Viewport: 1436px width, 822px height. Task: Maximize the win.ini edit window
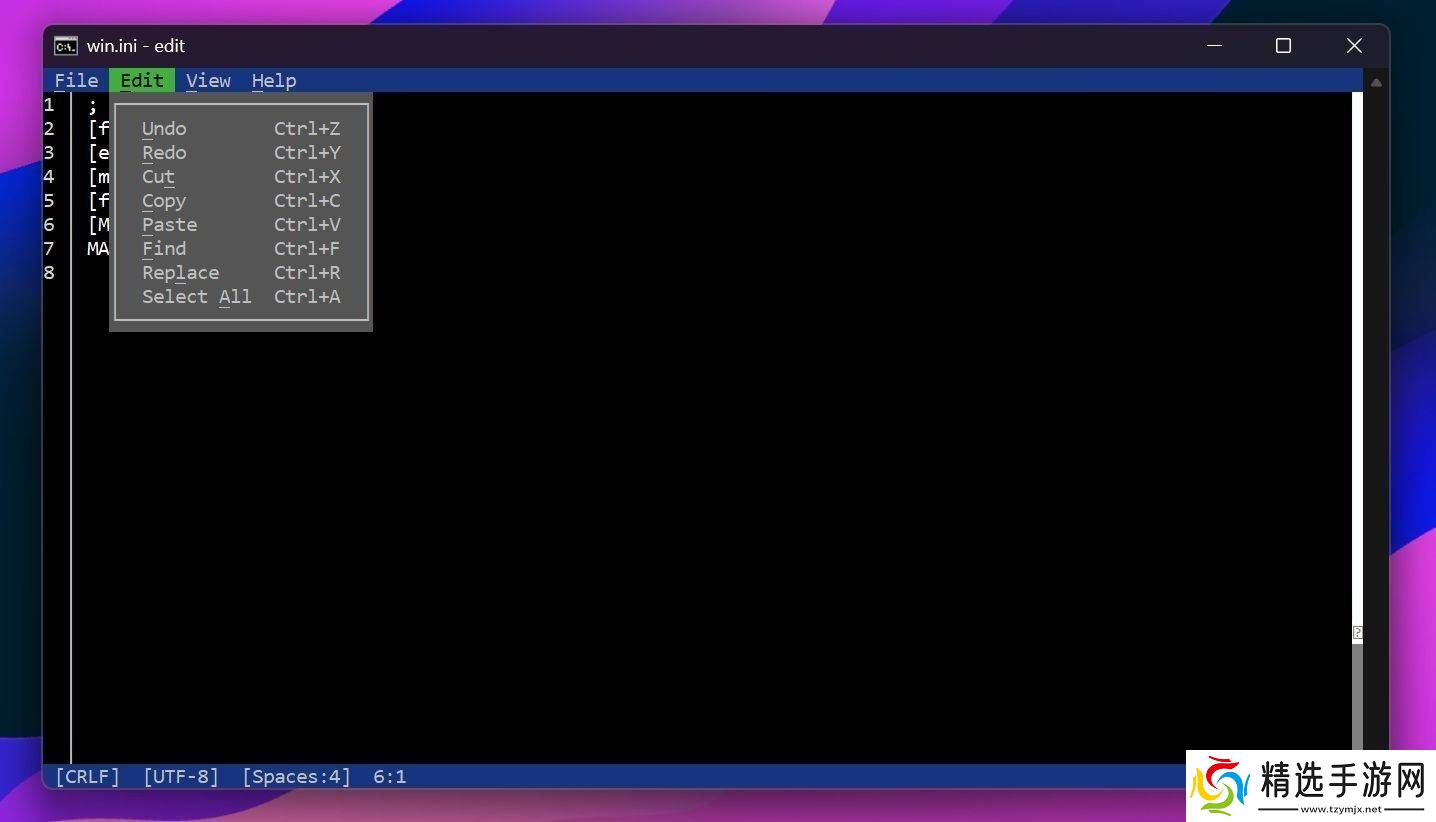[x=1283, y=46]
